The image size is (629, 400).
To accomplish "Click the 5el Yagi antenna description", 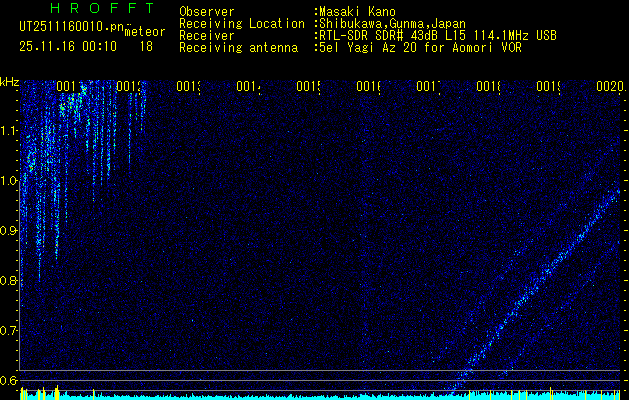I will click(x=419, y=47).
